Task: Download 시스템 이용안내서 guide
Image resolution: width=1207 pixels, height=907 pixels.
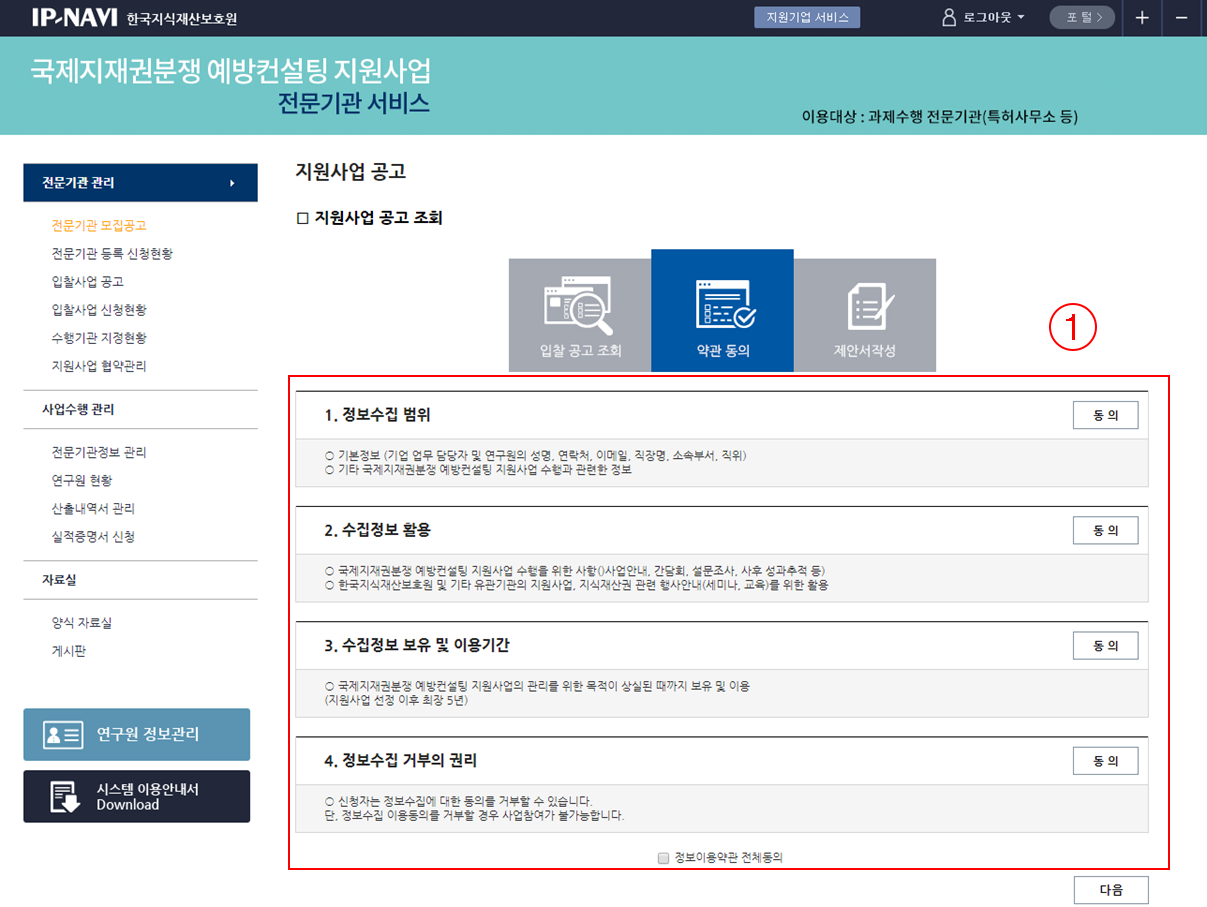Action: point(137,796)
